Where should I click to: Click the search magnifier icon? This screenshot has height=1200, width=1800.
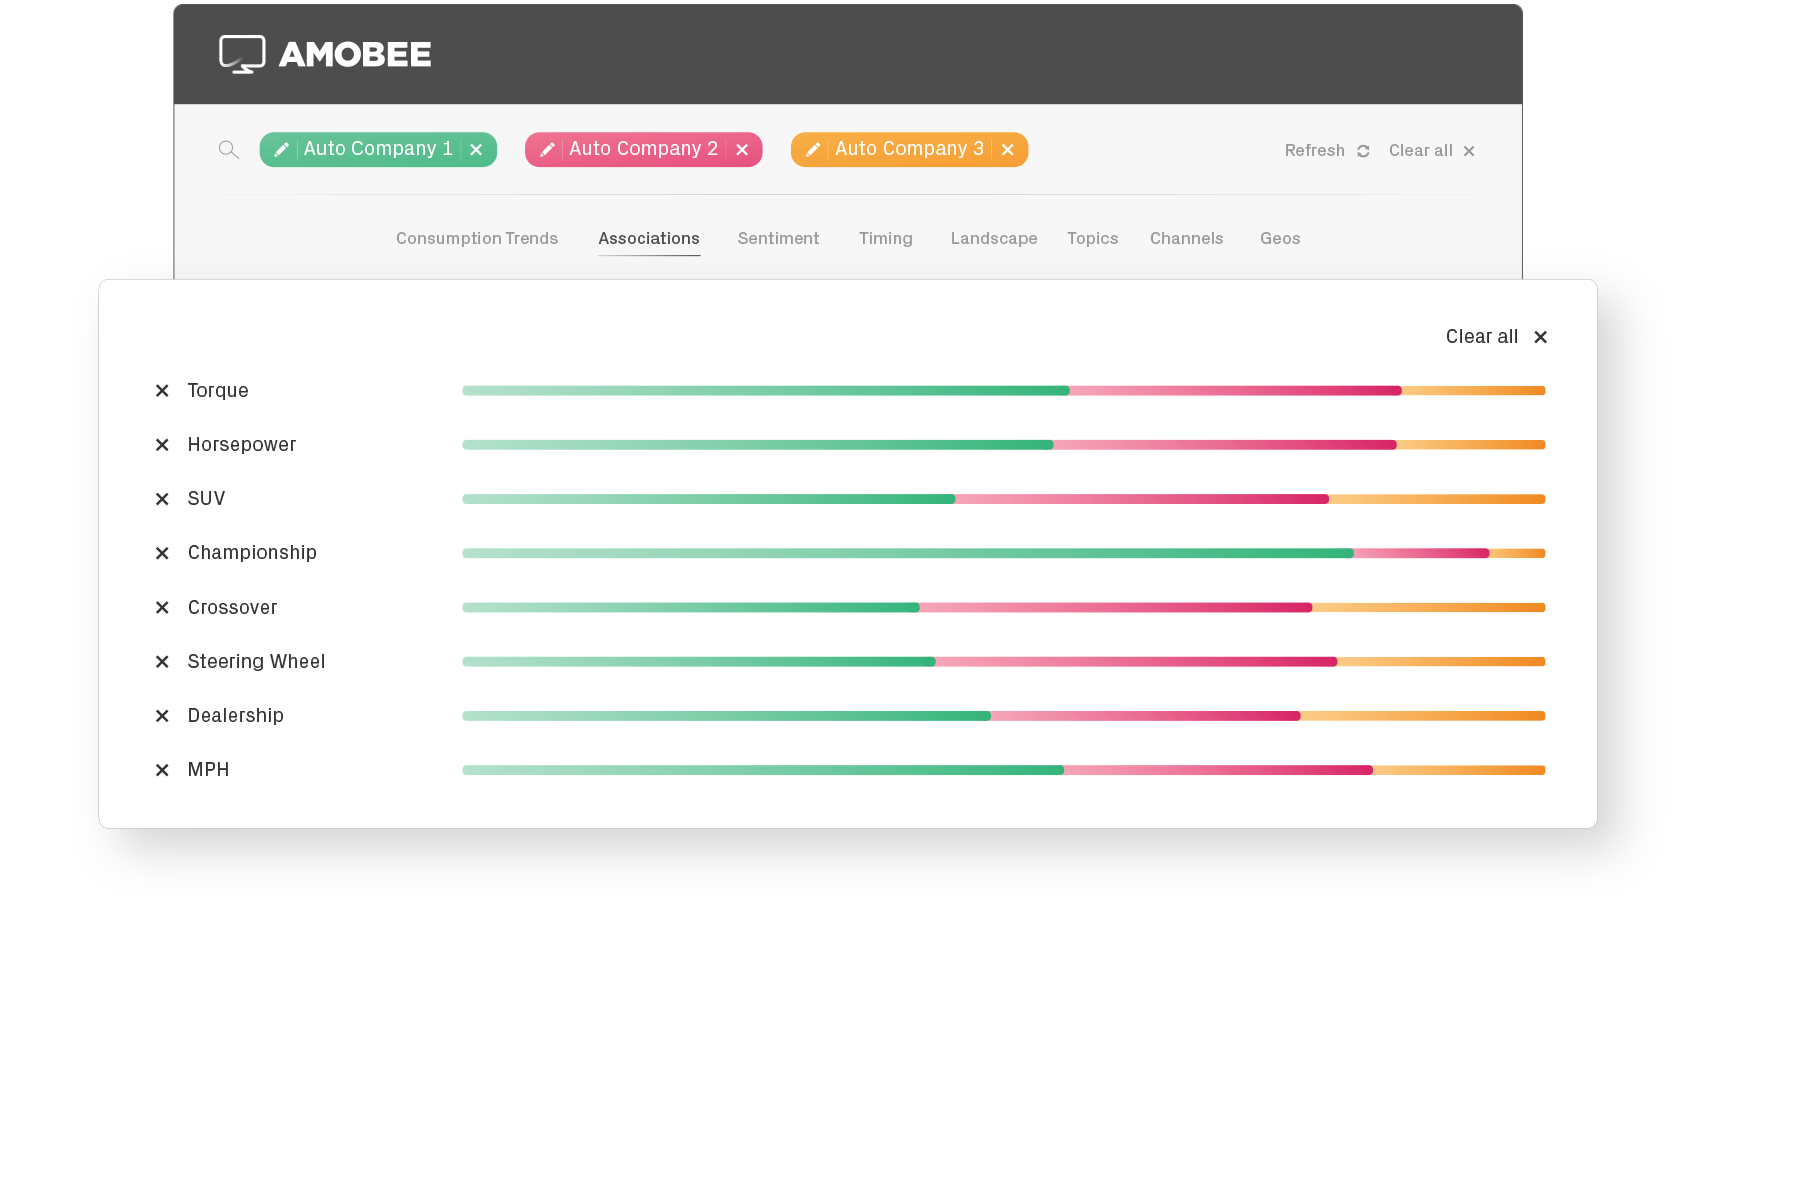click(229, 150)
